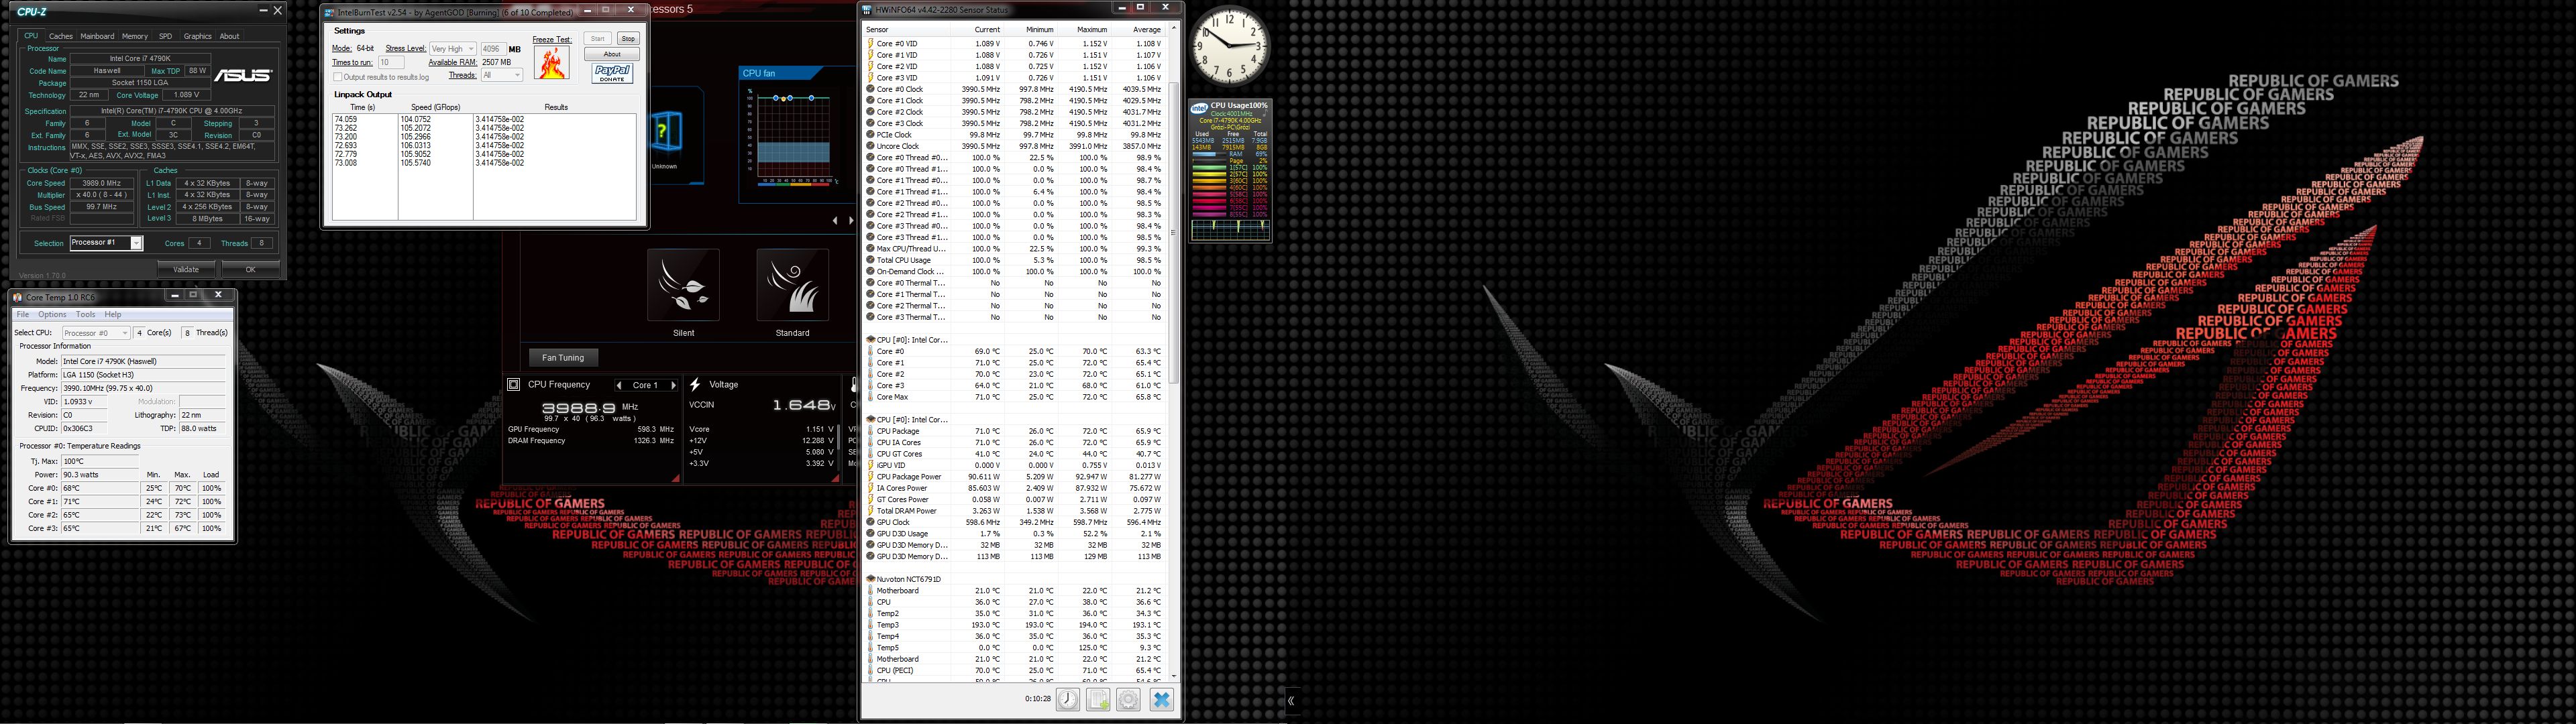Image resolution: width=2576 pixels, height=724 pixels.
Task: Open CPU-Z processor Selection dropdown
Action: 107,243
